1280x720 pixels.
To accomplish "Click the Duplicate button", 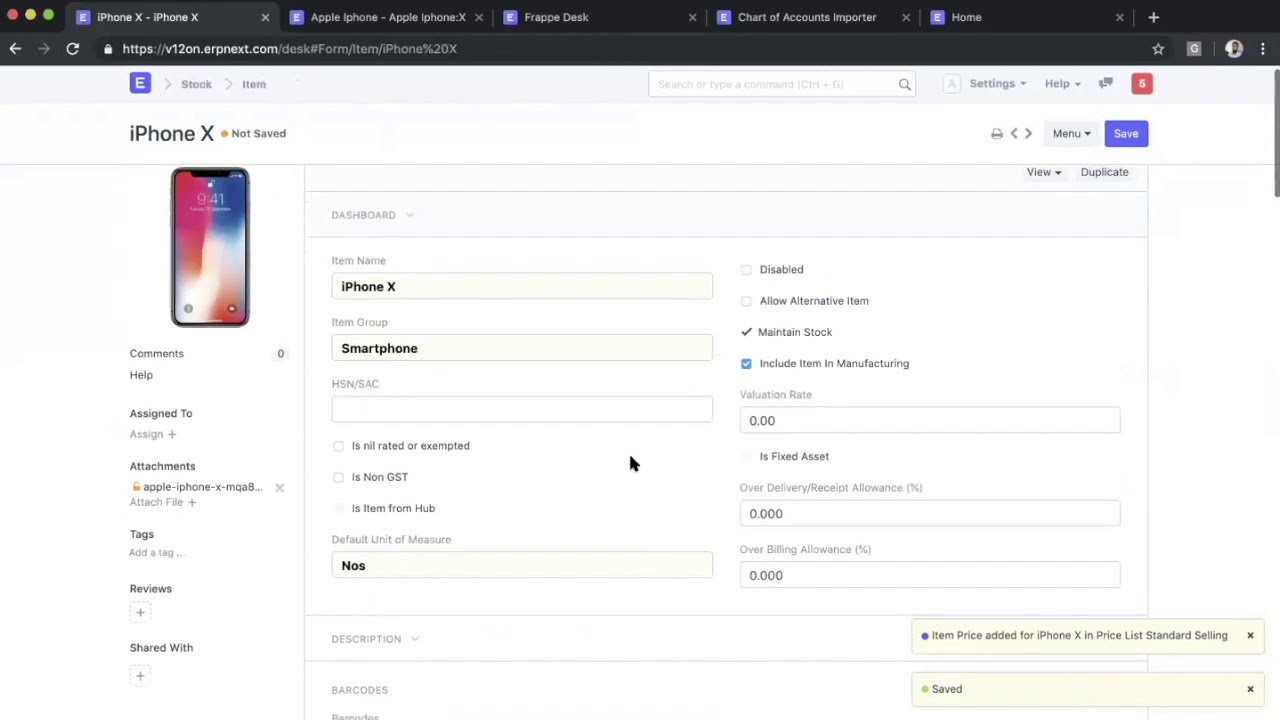I will click(1104, 172).
